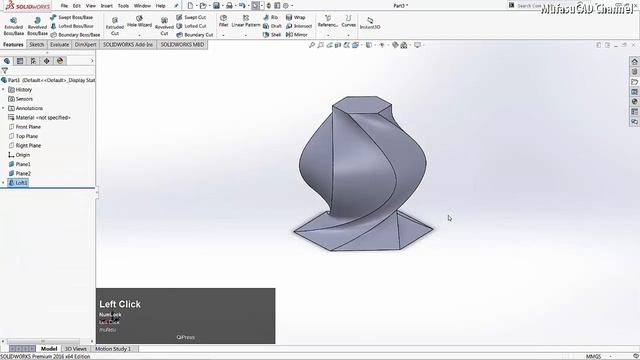Screen dimensions: 640x360
Task: Click the New document icon
Action: 190,6
